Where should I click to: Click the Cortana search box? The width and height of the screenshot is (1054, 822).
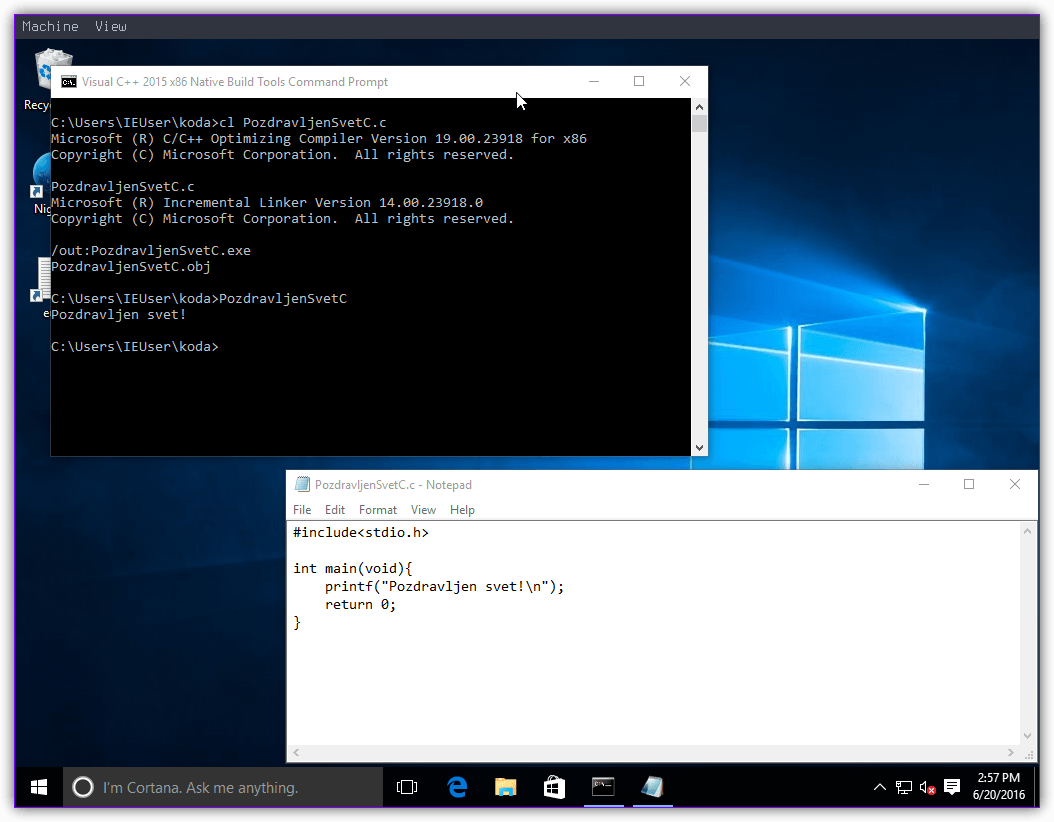223,787
